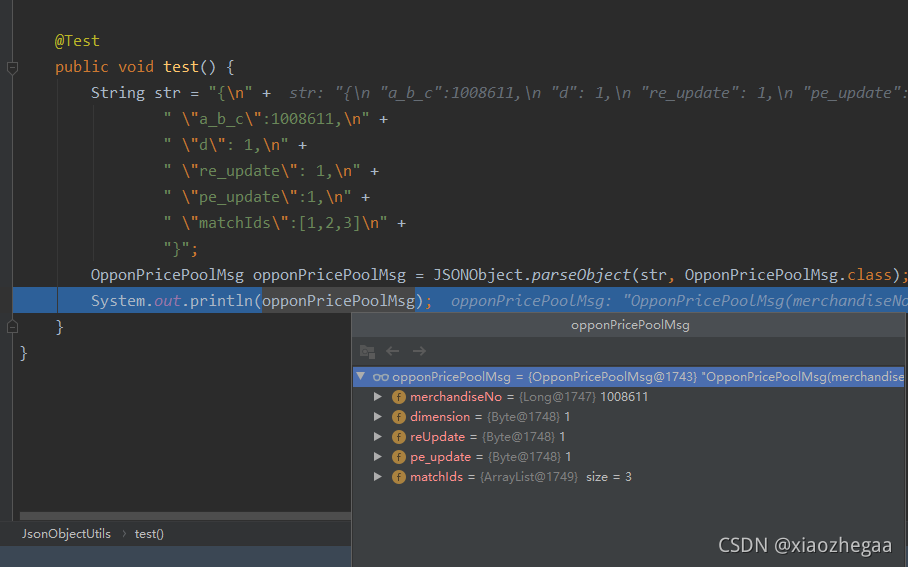Click the "a_b_c":1008611 string line
Viewport: 908px width, 567px height.
pyautogui.click(x=276, y=119)
